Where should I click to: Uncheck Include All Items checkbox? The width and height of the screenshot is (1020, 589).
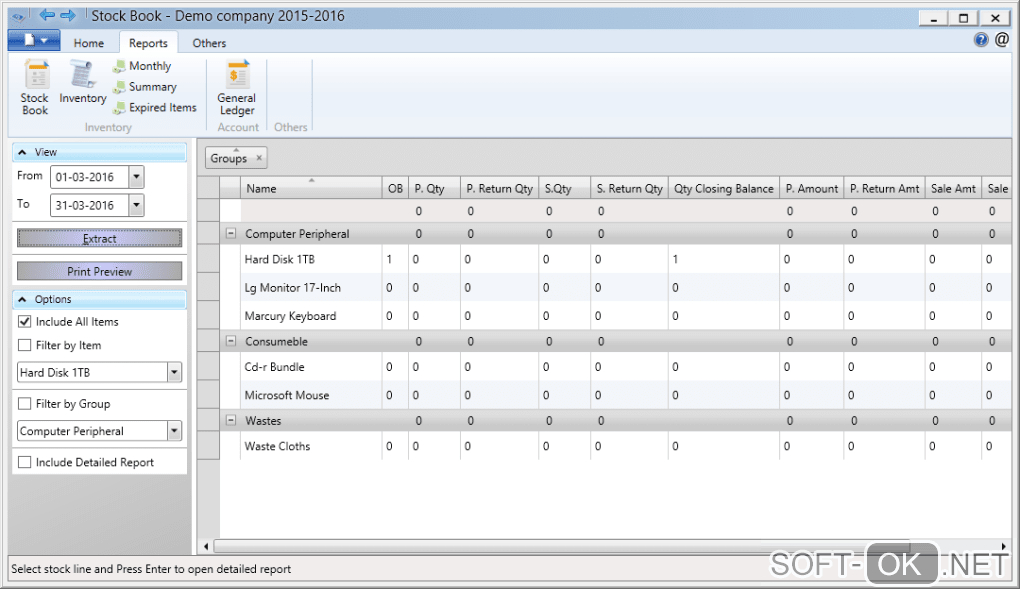tap(25, 322)
